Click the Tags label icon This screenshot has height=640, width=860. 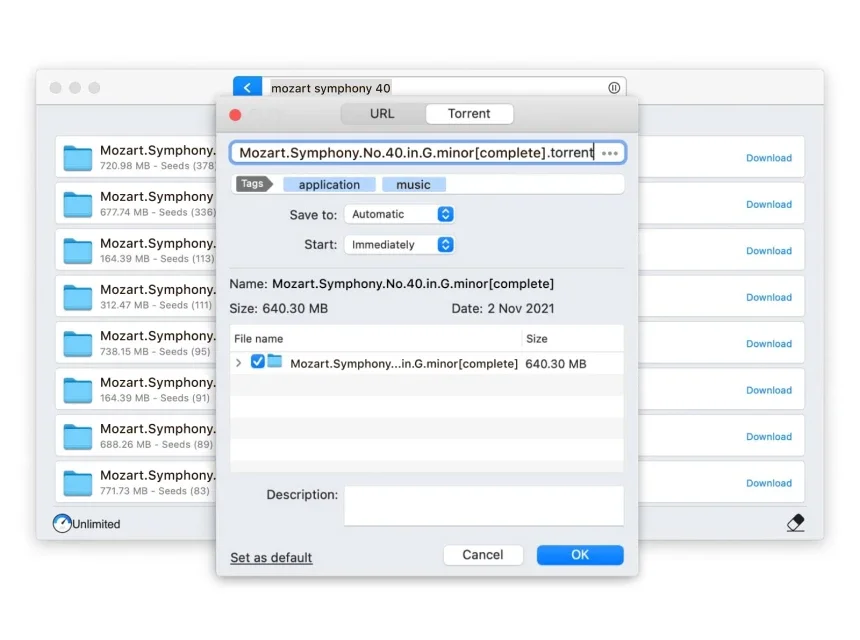tap(254, 184)
